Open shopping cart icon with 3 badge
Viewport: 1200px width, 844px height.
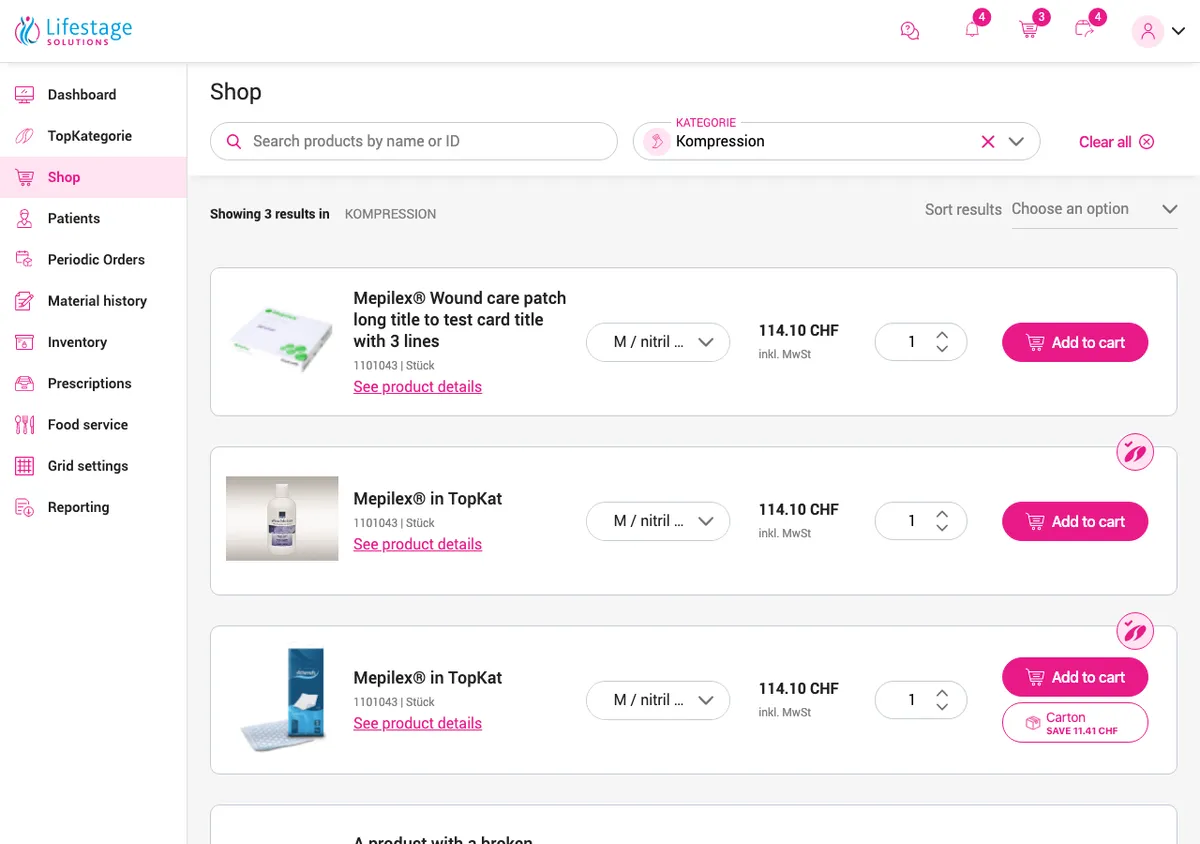click(x=1028, y=30)
